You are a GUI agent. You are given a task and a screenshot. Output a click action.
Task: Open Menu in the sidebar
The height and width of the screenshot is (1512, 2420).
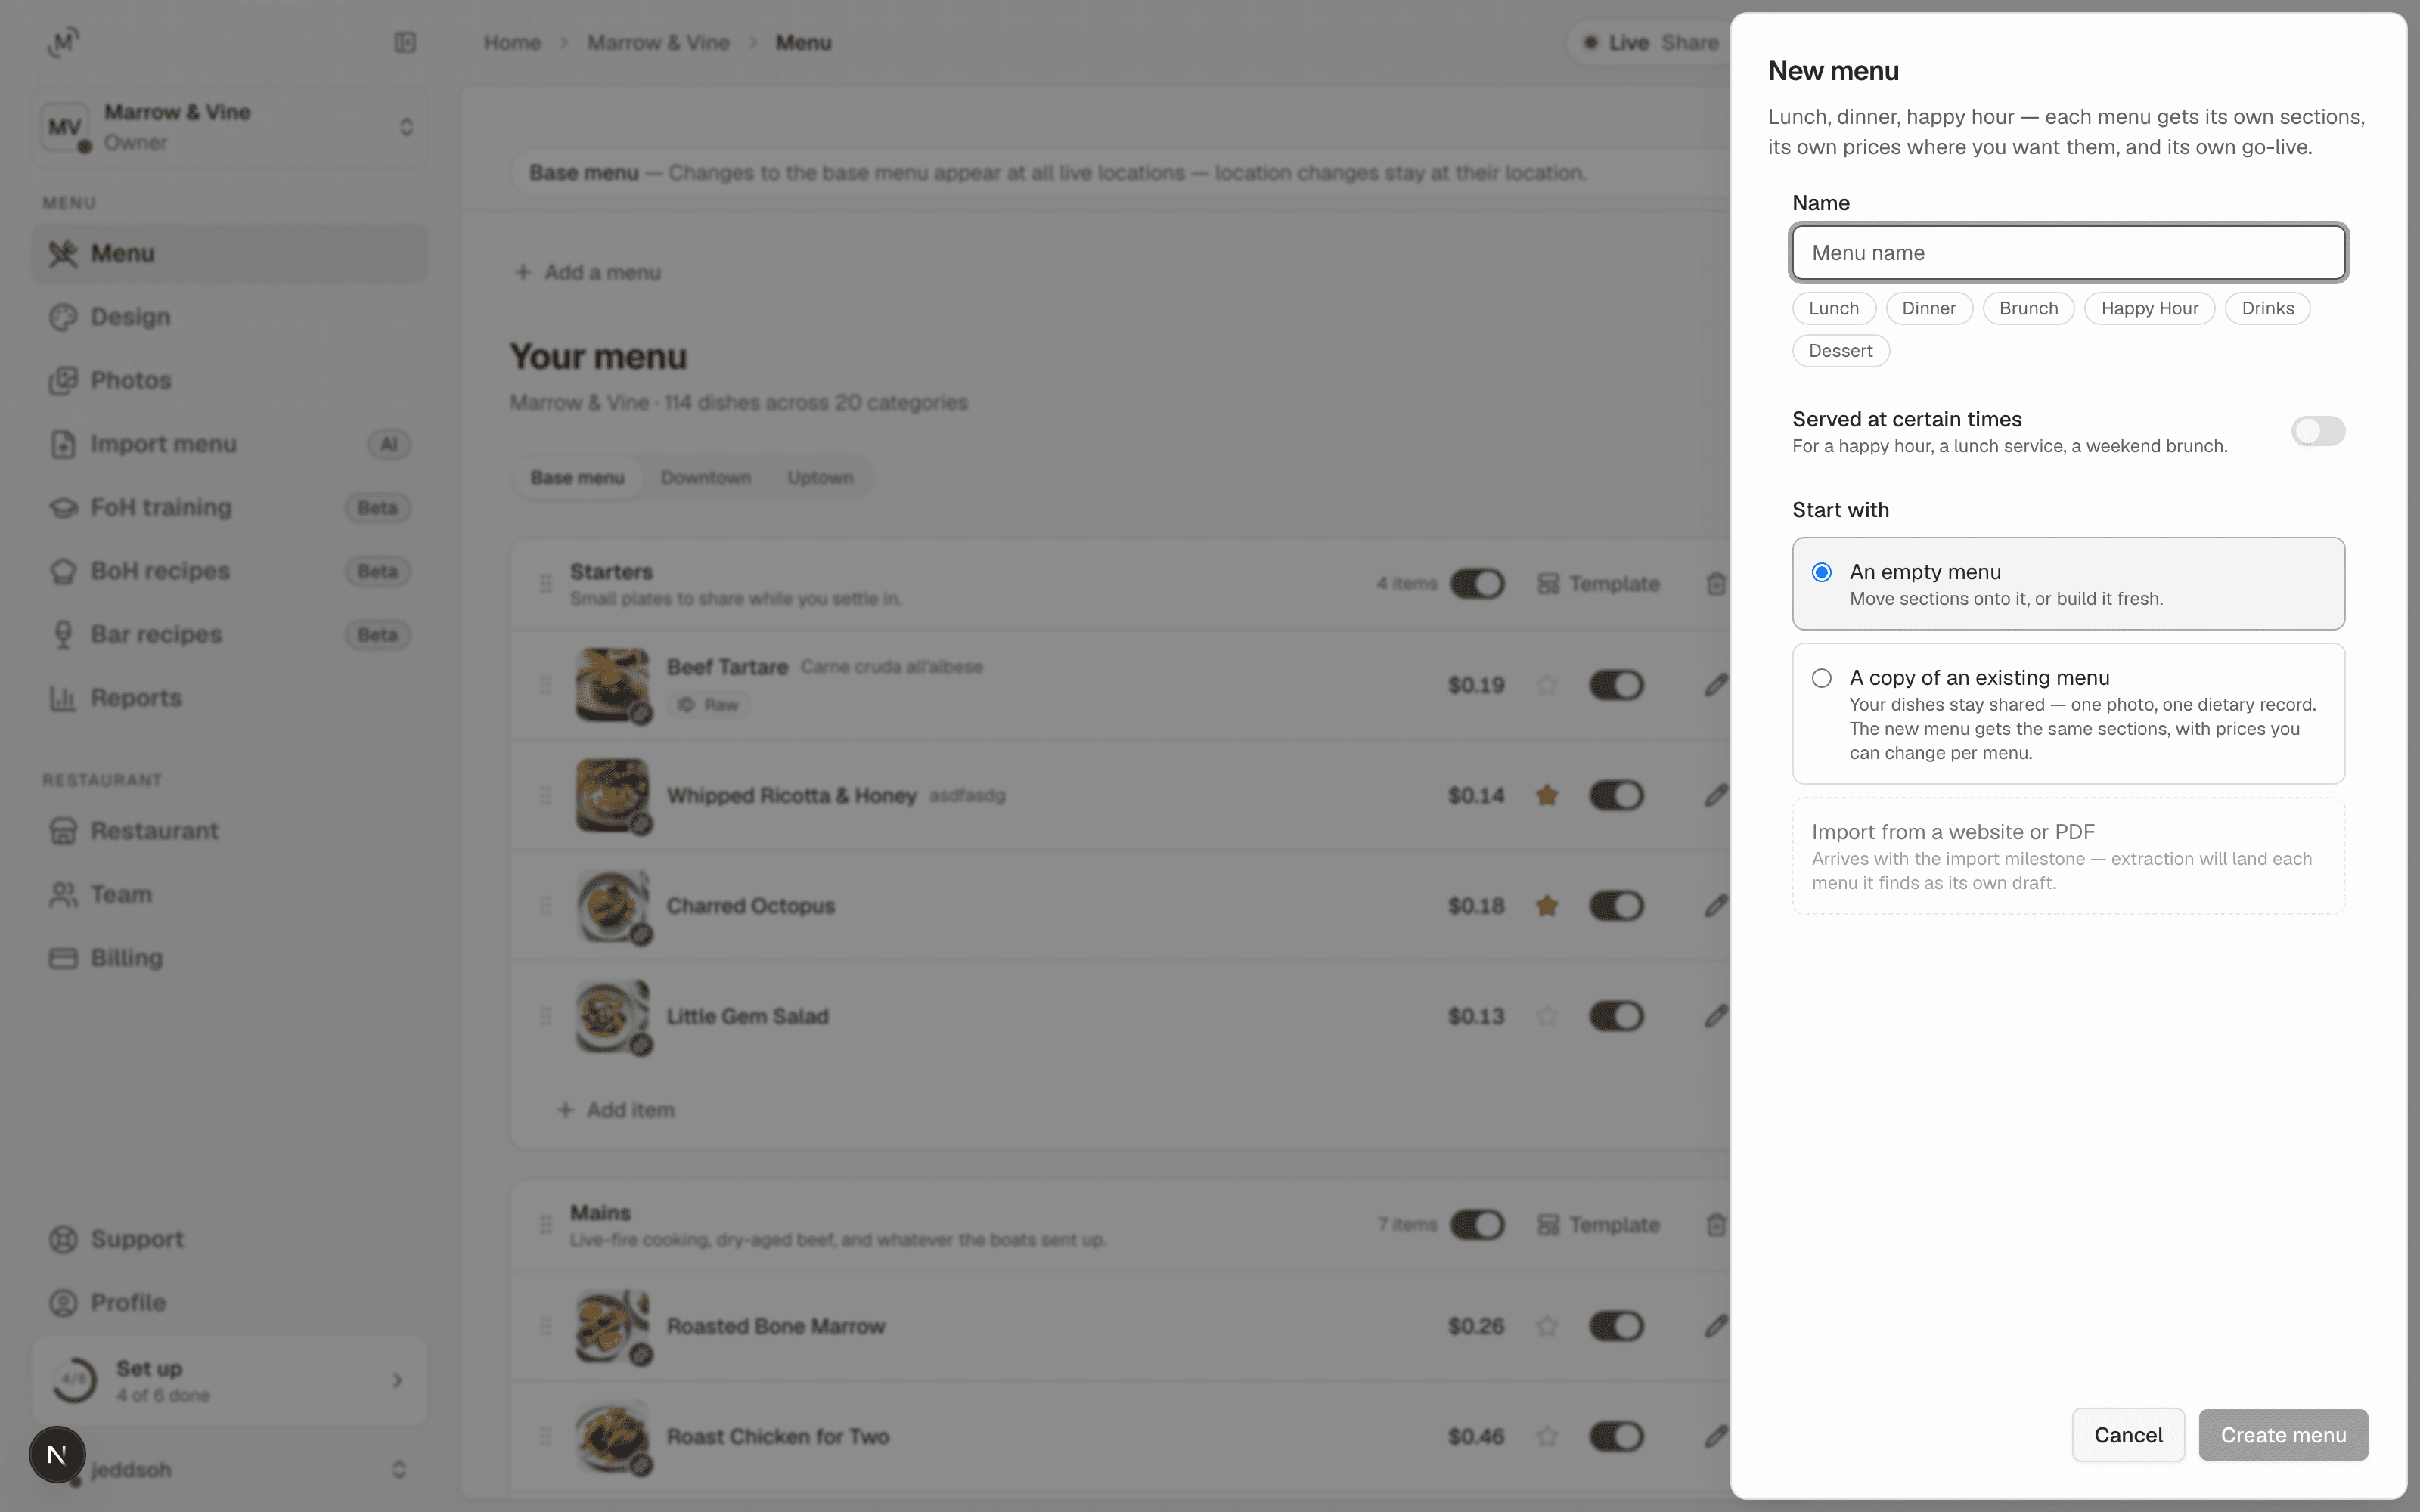(x=230, y=253)
